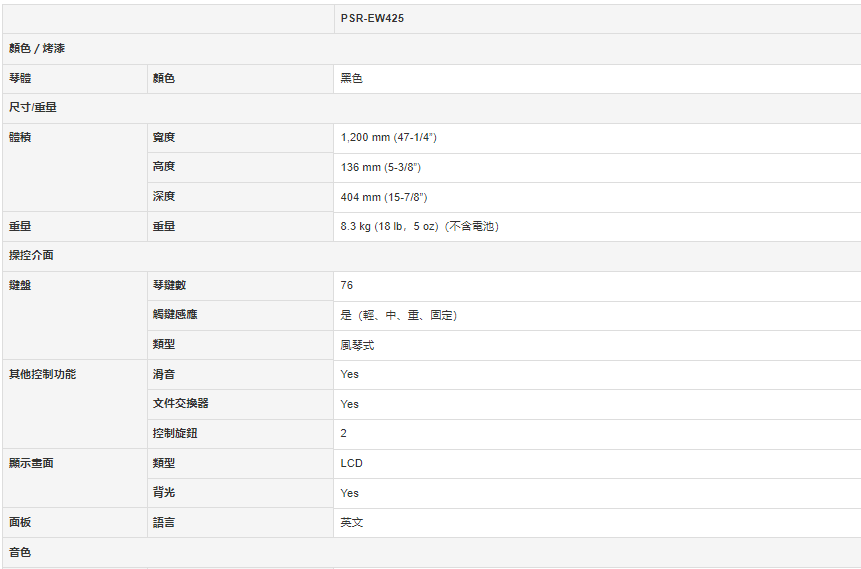861x569 pixels.
Task: Click the 琴體 row label
Action: pos(20,78)
